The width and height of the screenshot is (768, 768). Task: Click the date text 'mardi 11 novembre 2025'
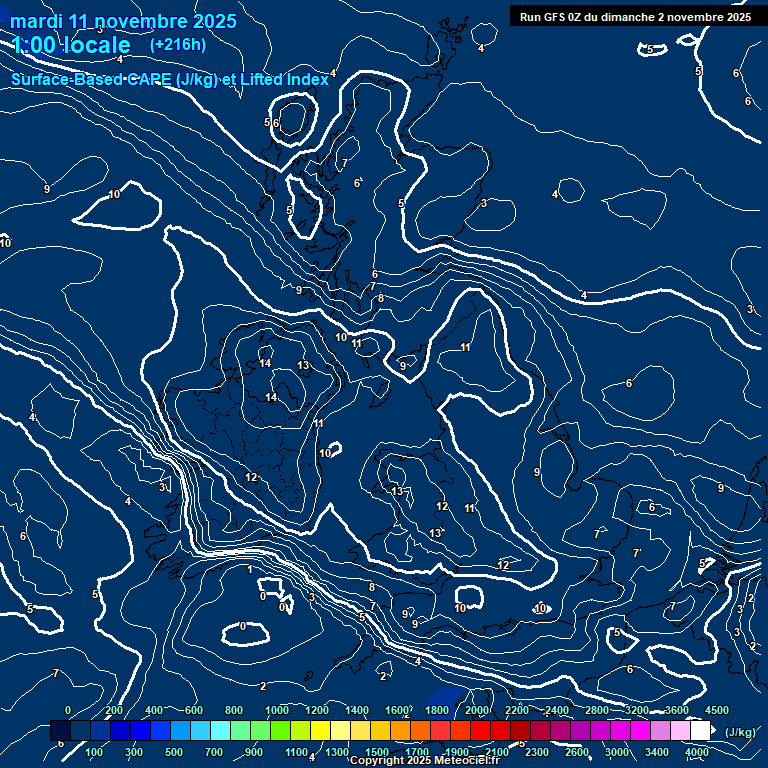pyautogui.click(x=123, y=21)
